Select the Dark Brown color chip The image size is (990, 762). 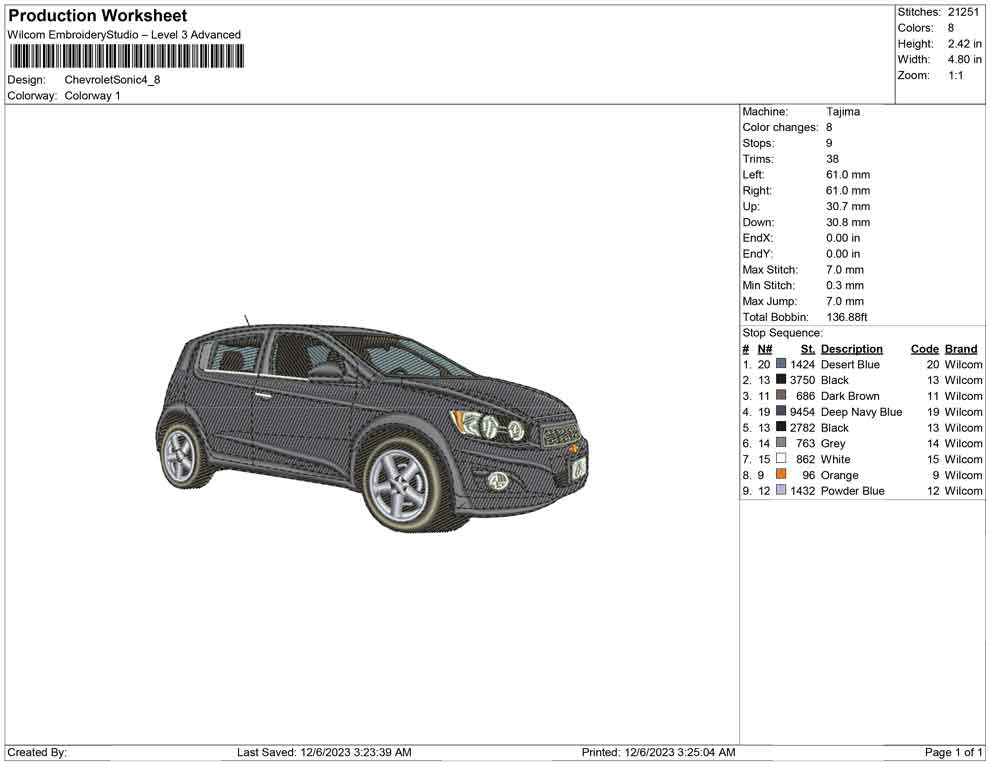click(780, 396)
